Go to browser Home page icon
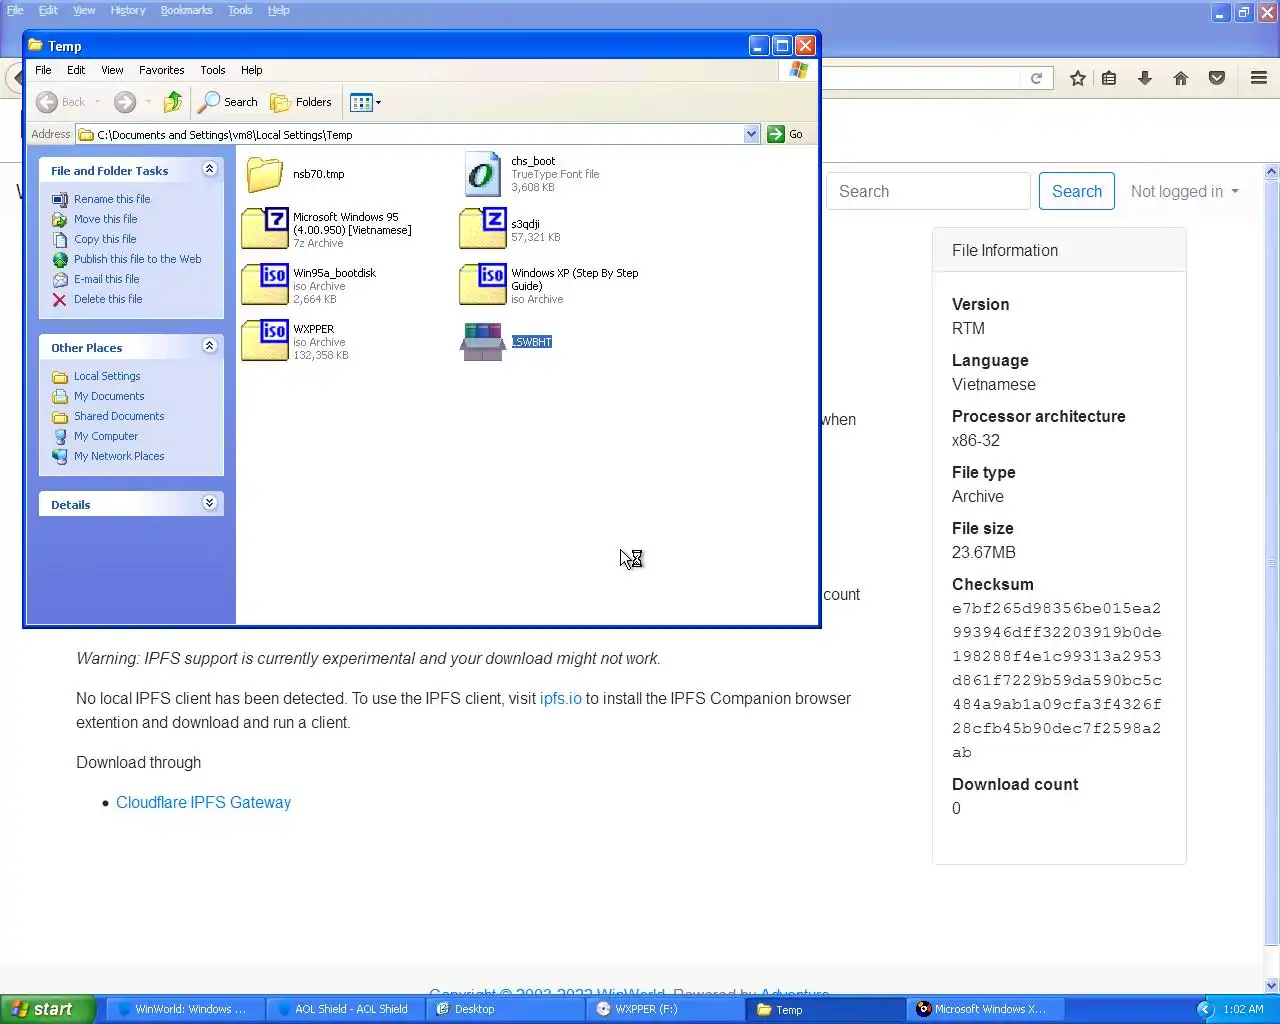 coord(1181,78)
